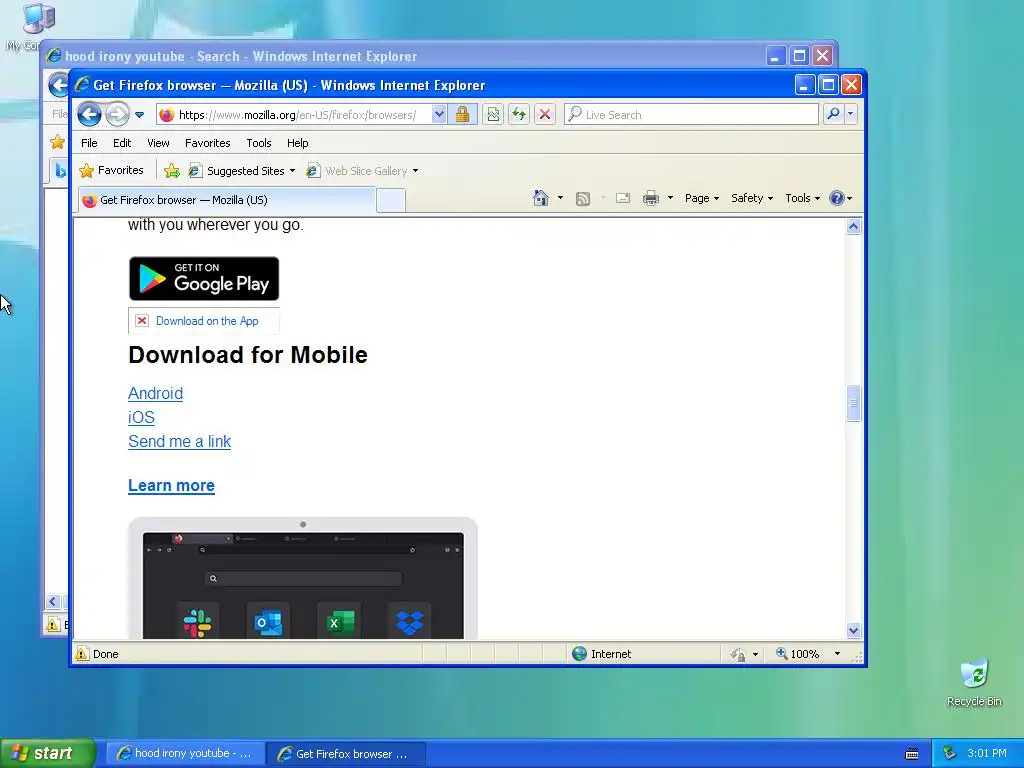Screen dimensions: 1024x768
Task: Open the iOS download link
Action: click(141, 417)
